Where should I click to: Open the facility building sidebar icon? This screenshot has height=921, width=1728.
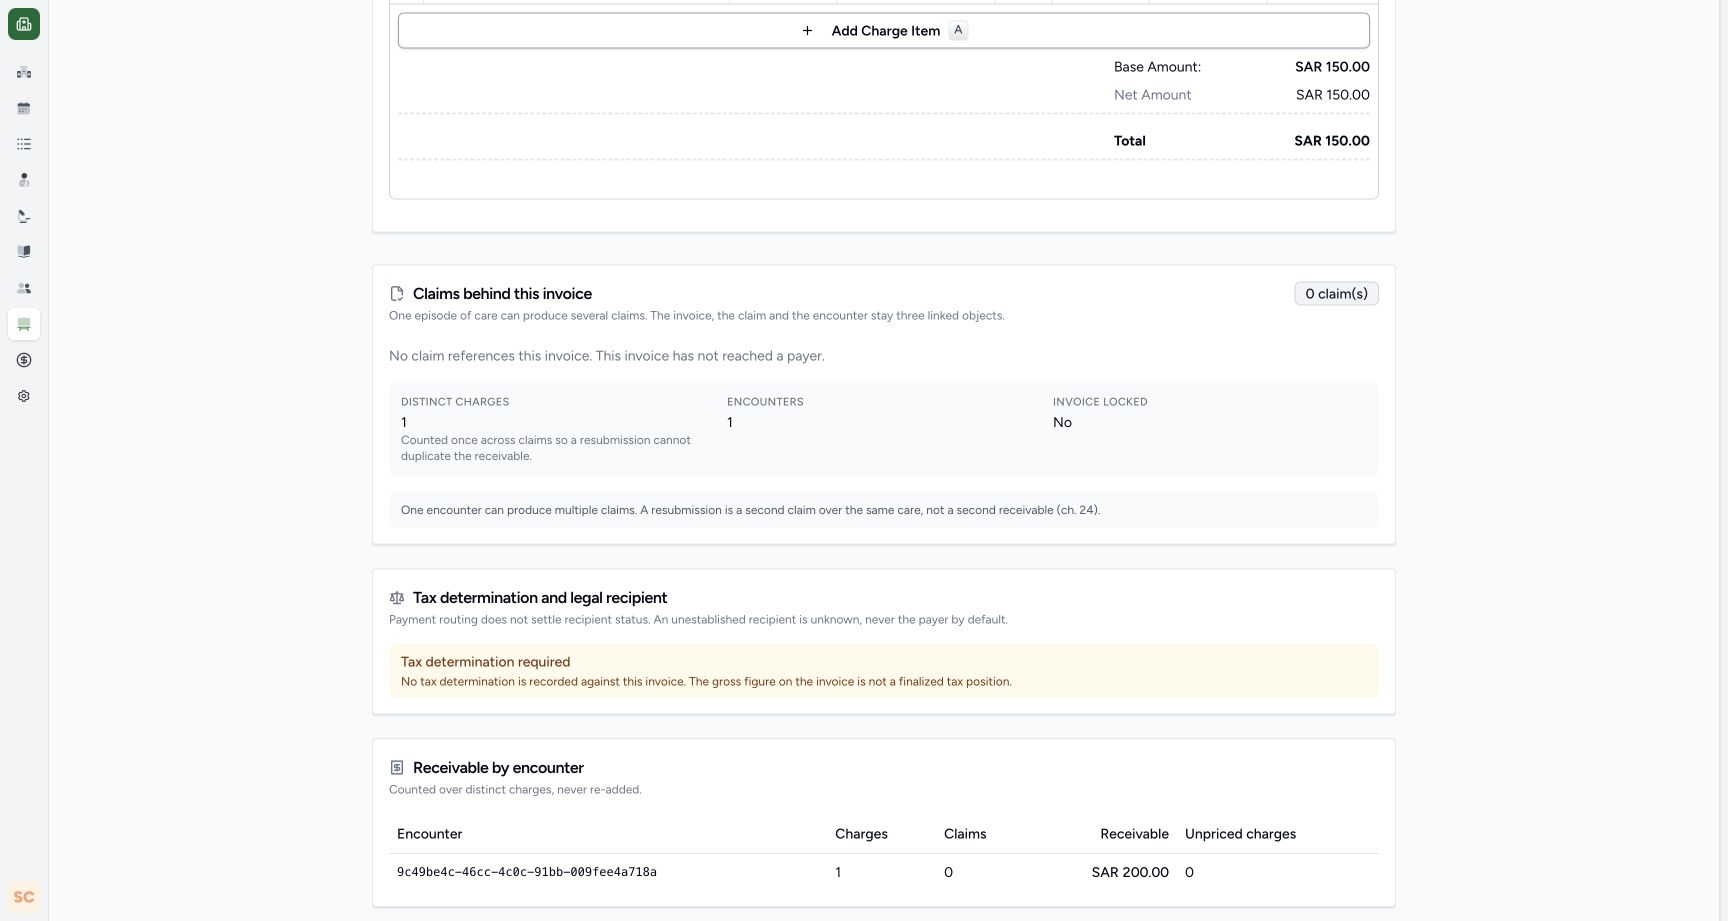pyautogui.click(x=24, y=72)
